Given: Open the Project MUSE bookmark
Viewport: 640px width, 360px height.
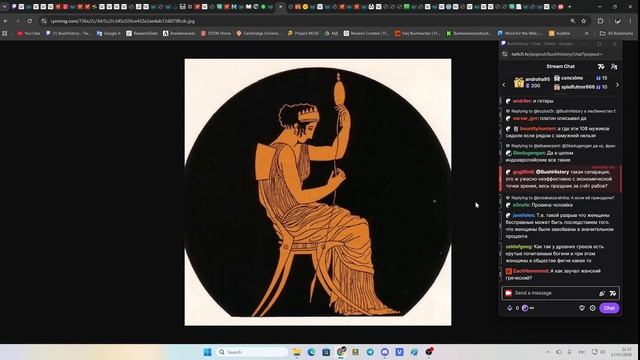Looking at the screenshot, I should [303, 33].
